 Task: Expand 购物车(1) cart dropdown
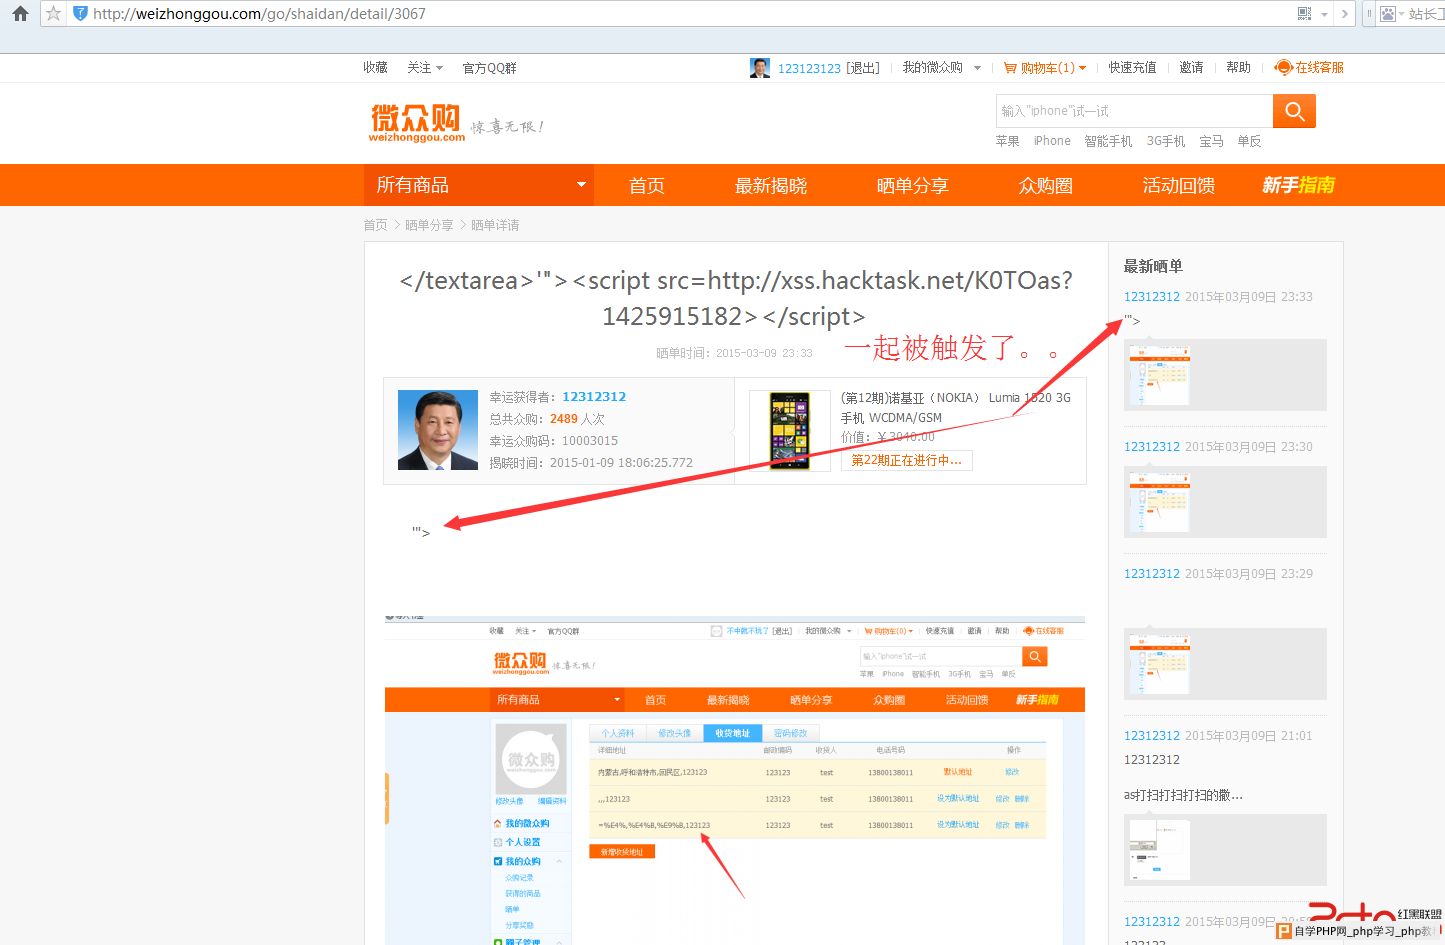(1052, 68)
